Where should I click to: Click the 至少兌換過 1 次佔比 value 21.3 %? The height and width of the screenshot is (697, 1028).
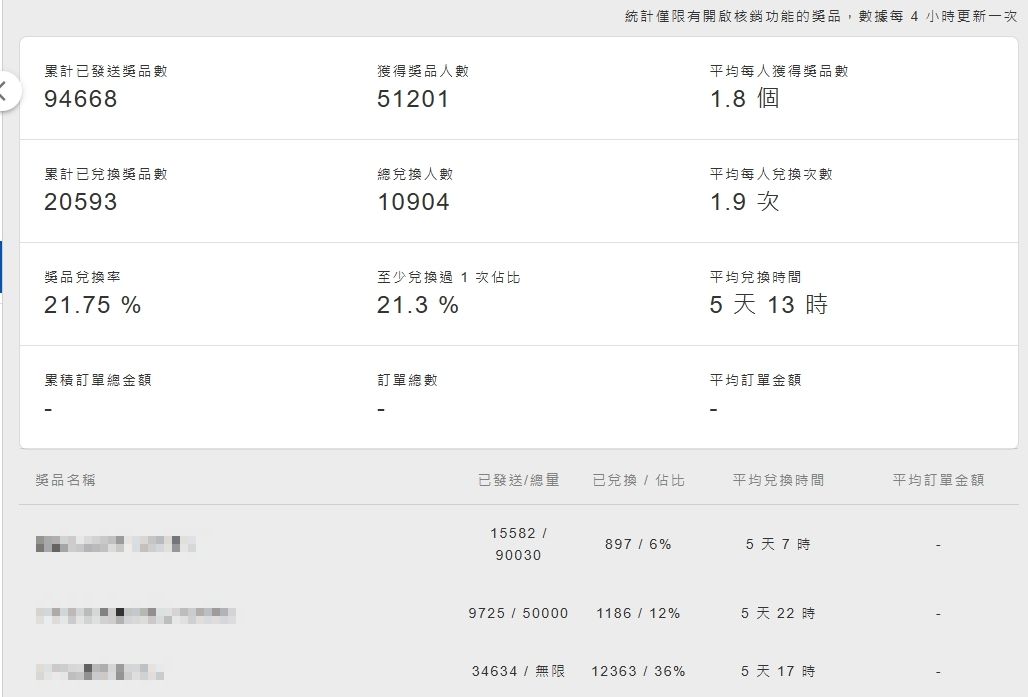pos(418,306)
